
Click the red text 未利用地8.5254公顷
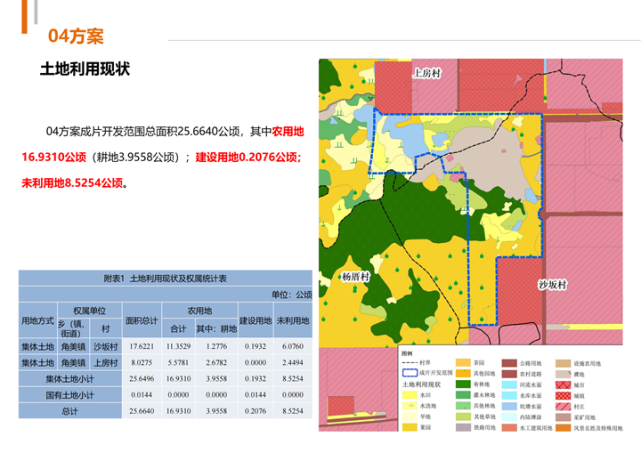click(x=72, y=183)
